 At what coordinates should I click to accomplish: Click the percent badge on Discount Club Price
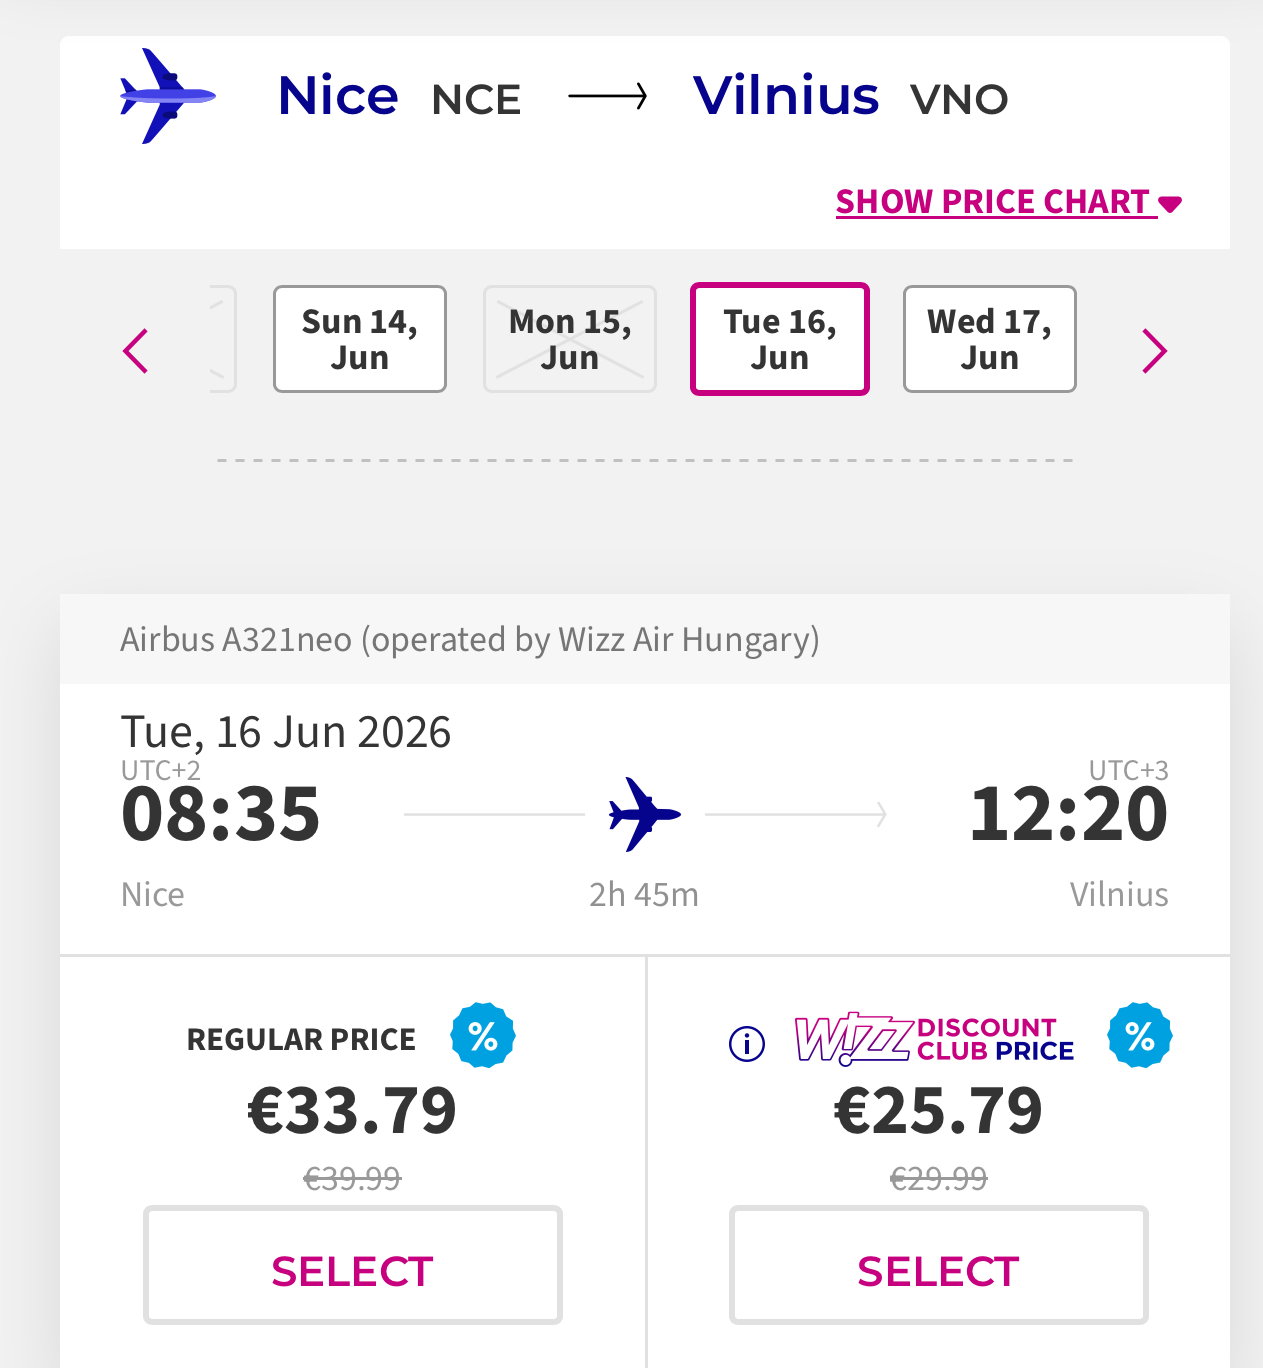(1140, 1036)
